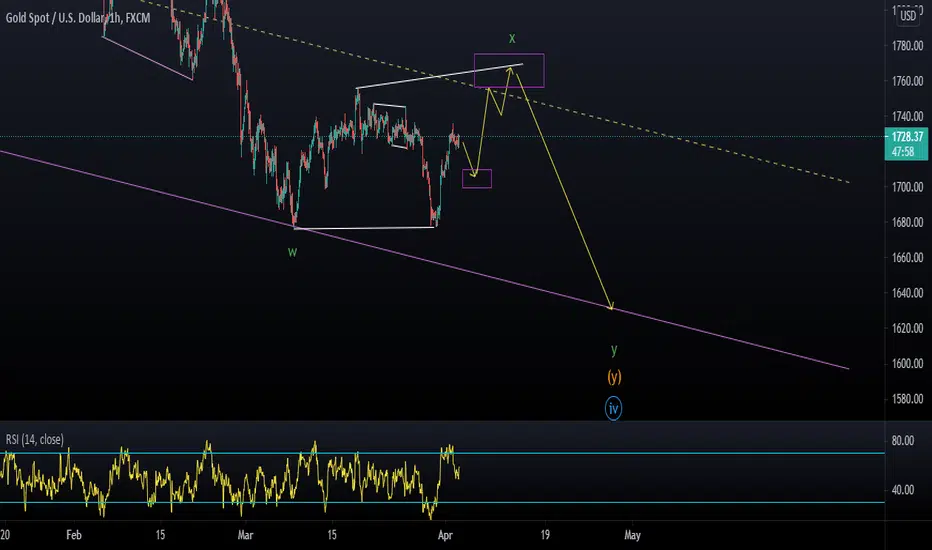Viewport: 932px width, 550px height.
Task: Click the Apr date on time axis
Action: point(445,535)
